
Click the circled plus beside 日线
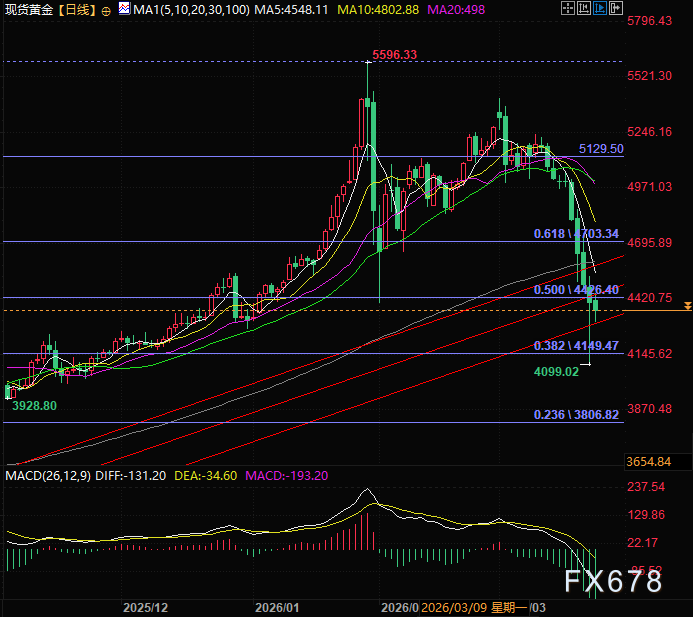(x=106, y=11)
